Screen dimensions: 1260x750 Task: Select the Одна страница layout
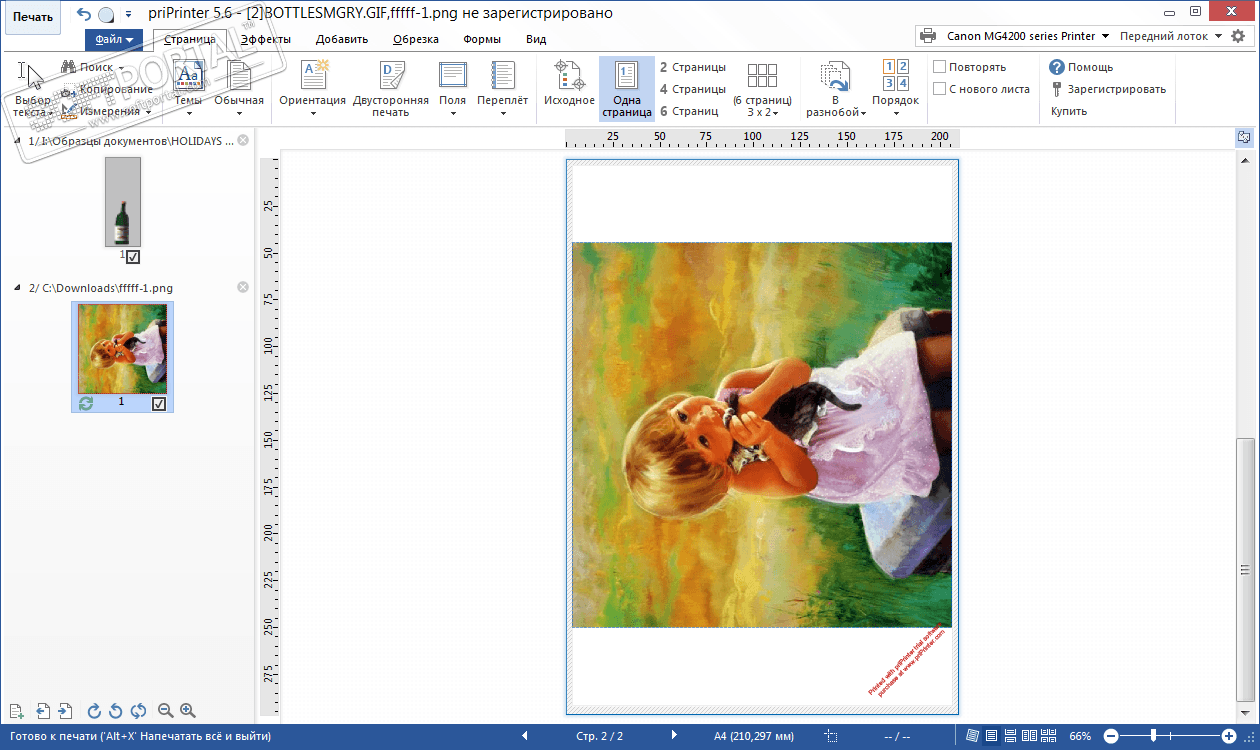(x=627, y=89)
